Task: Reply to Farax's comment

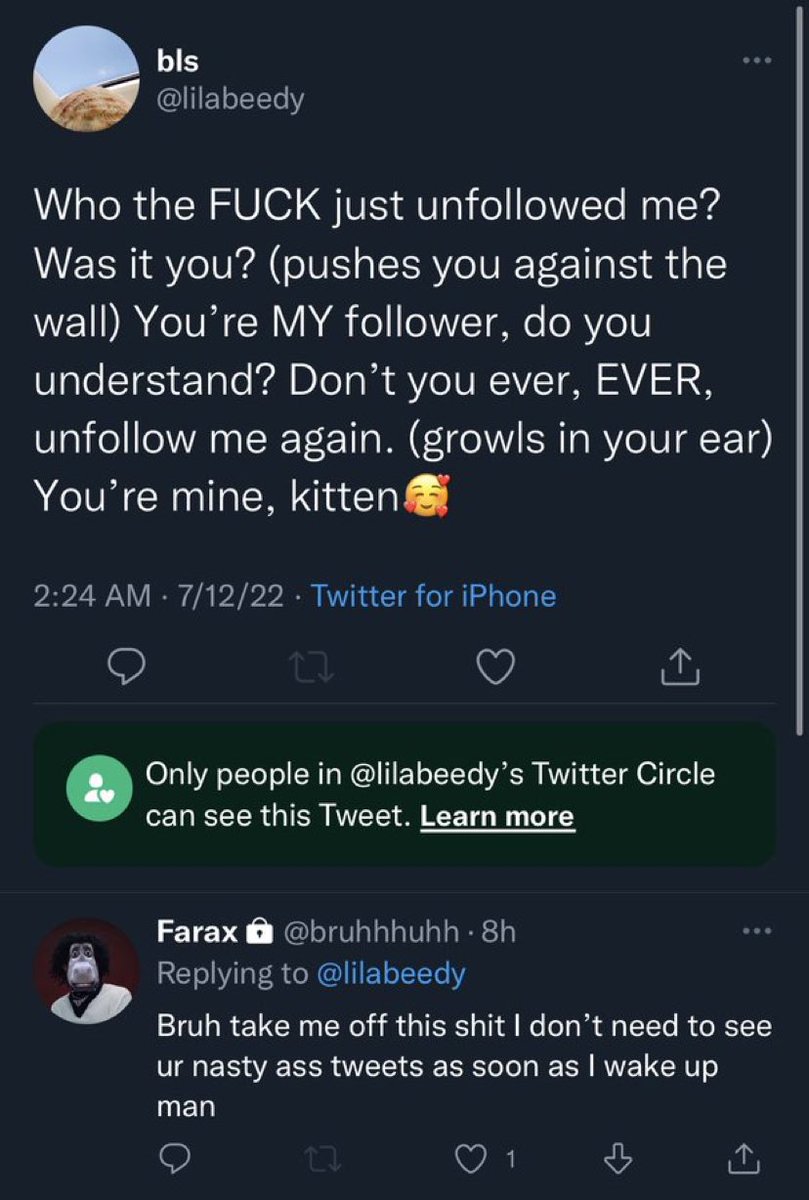Action: pyautogui.click(x=175, y=1158)
